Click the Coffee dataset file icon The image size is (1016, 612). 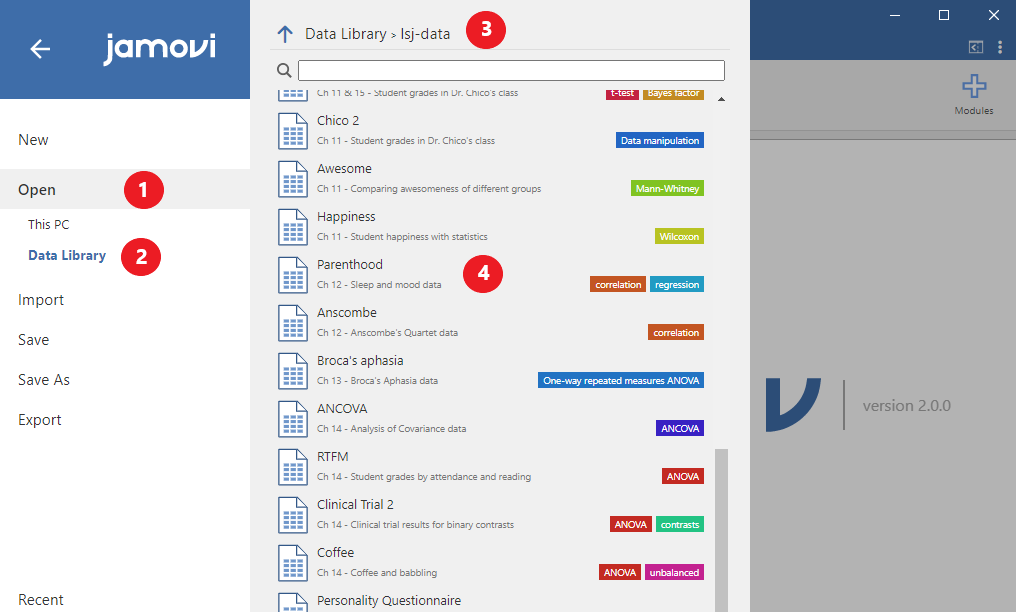293,562
